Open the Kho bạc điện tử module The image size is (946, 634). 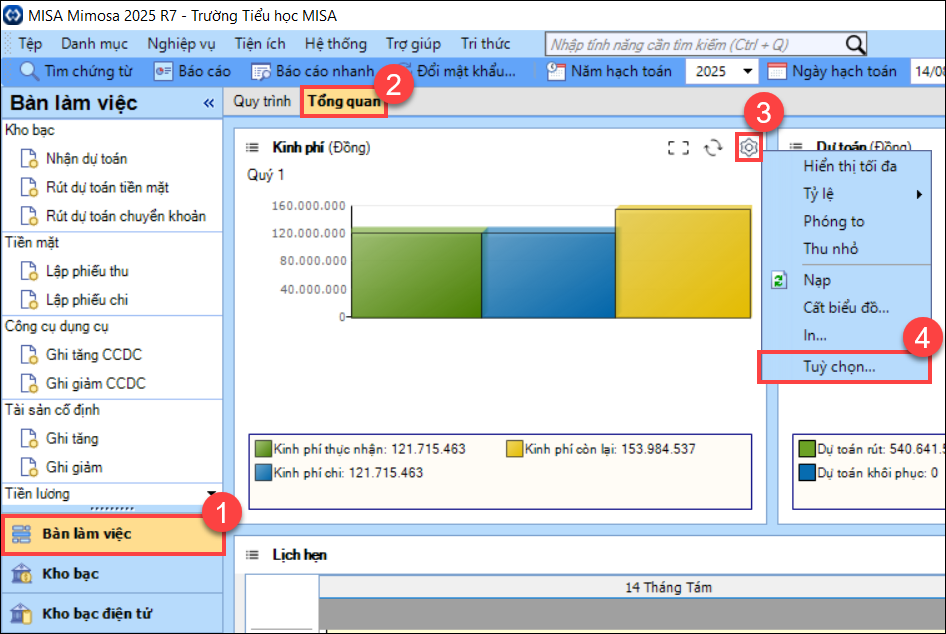point(112,613)
